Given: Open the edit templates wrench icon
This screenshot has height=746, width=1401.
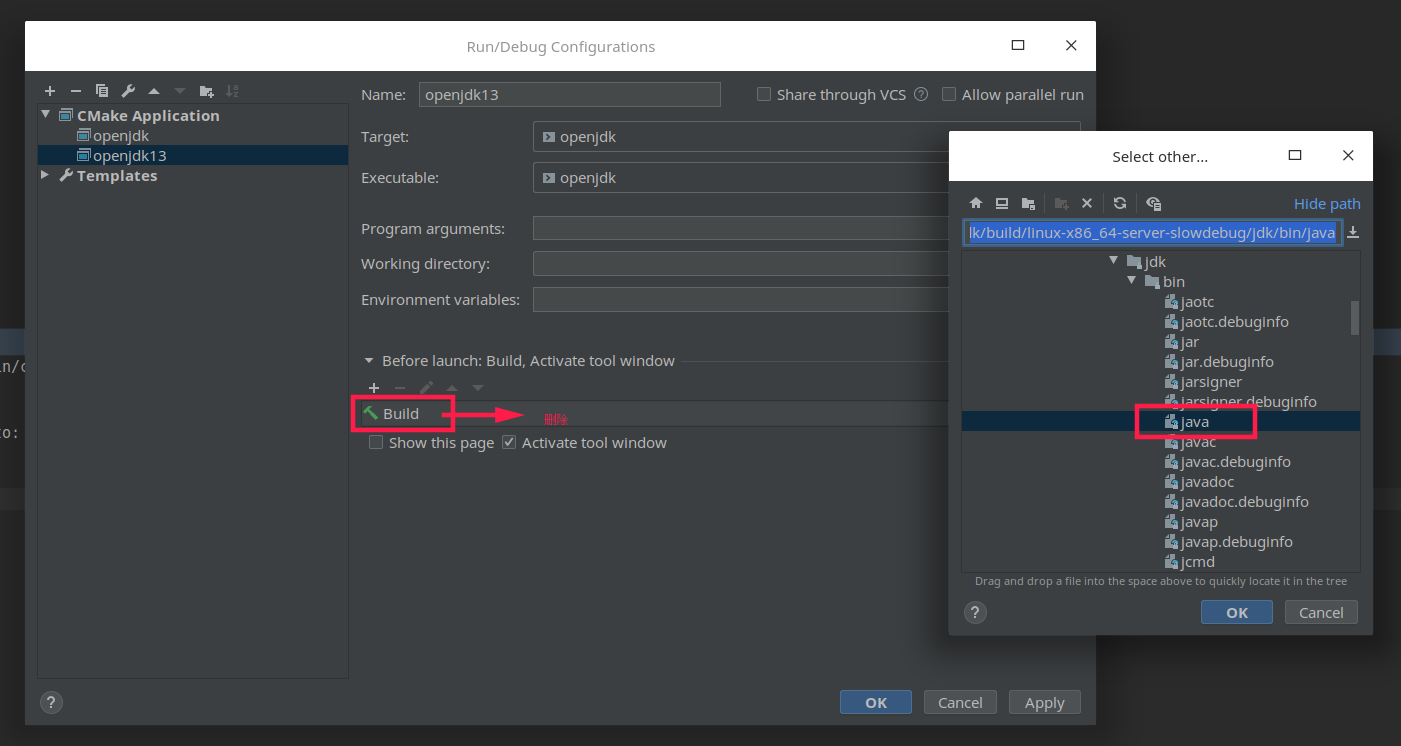Looking at the screenshot, I should (128, 91).
